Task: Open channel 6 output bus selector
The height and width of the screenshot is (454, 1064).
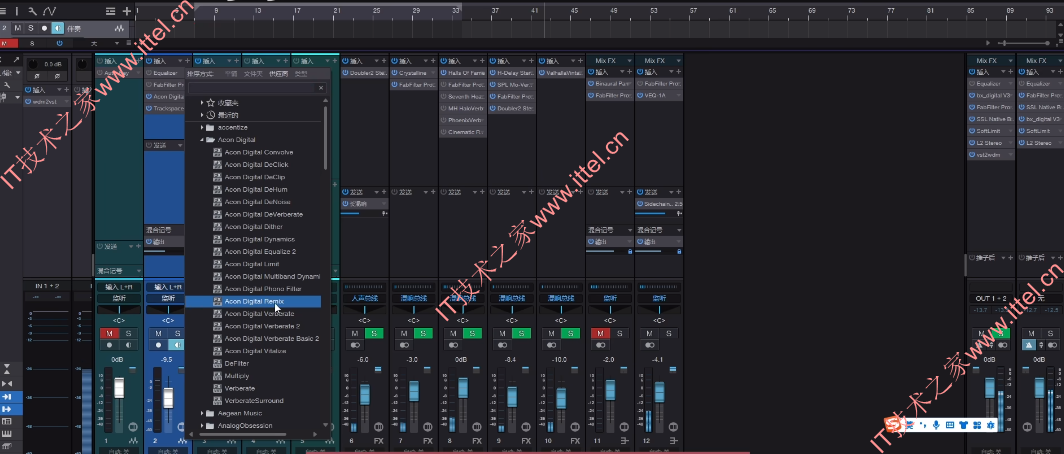Action: point(364,299)
